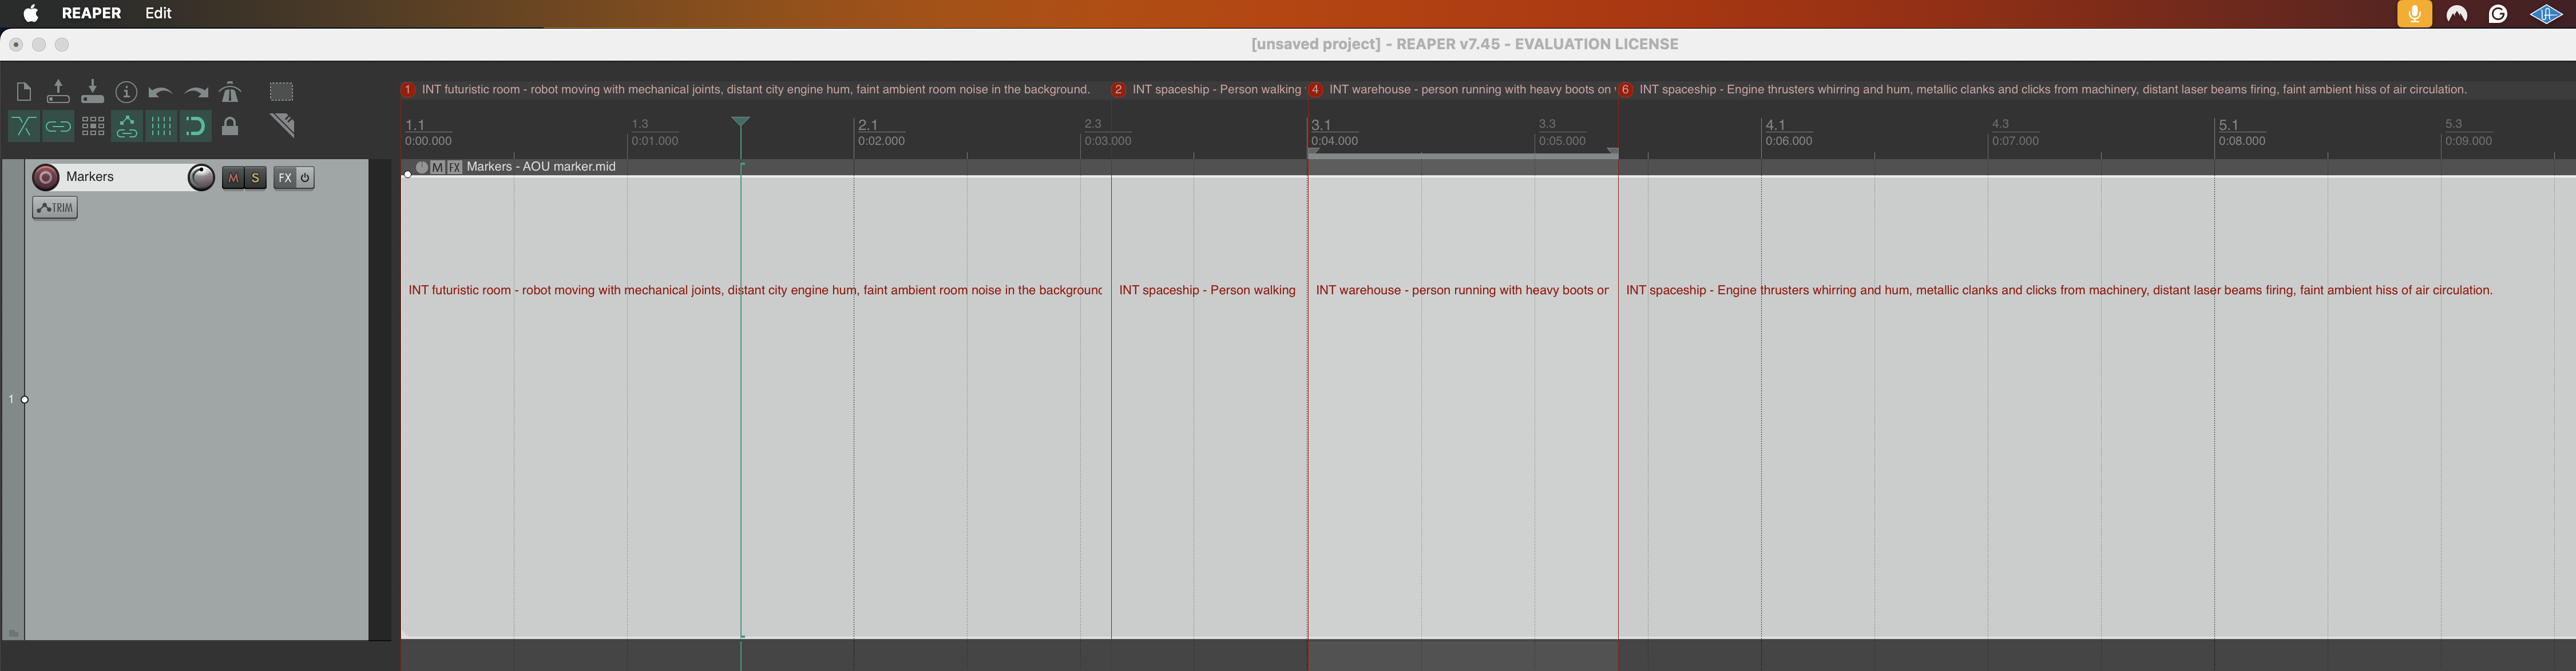
Task: Open the Edit menu
Action: click(158, 13)
